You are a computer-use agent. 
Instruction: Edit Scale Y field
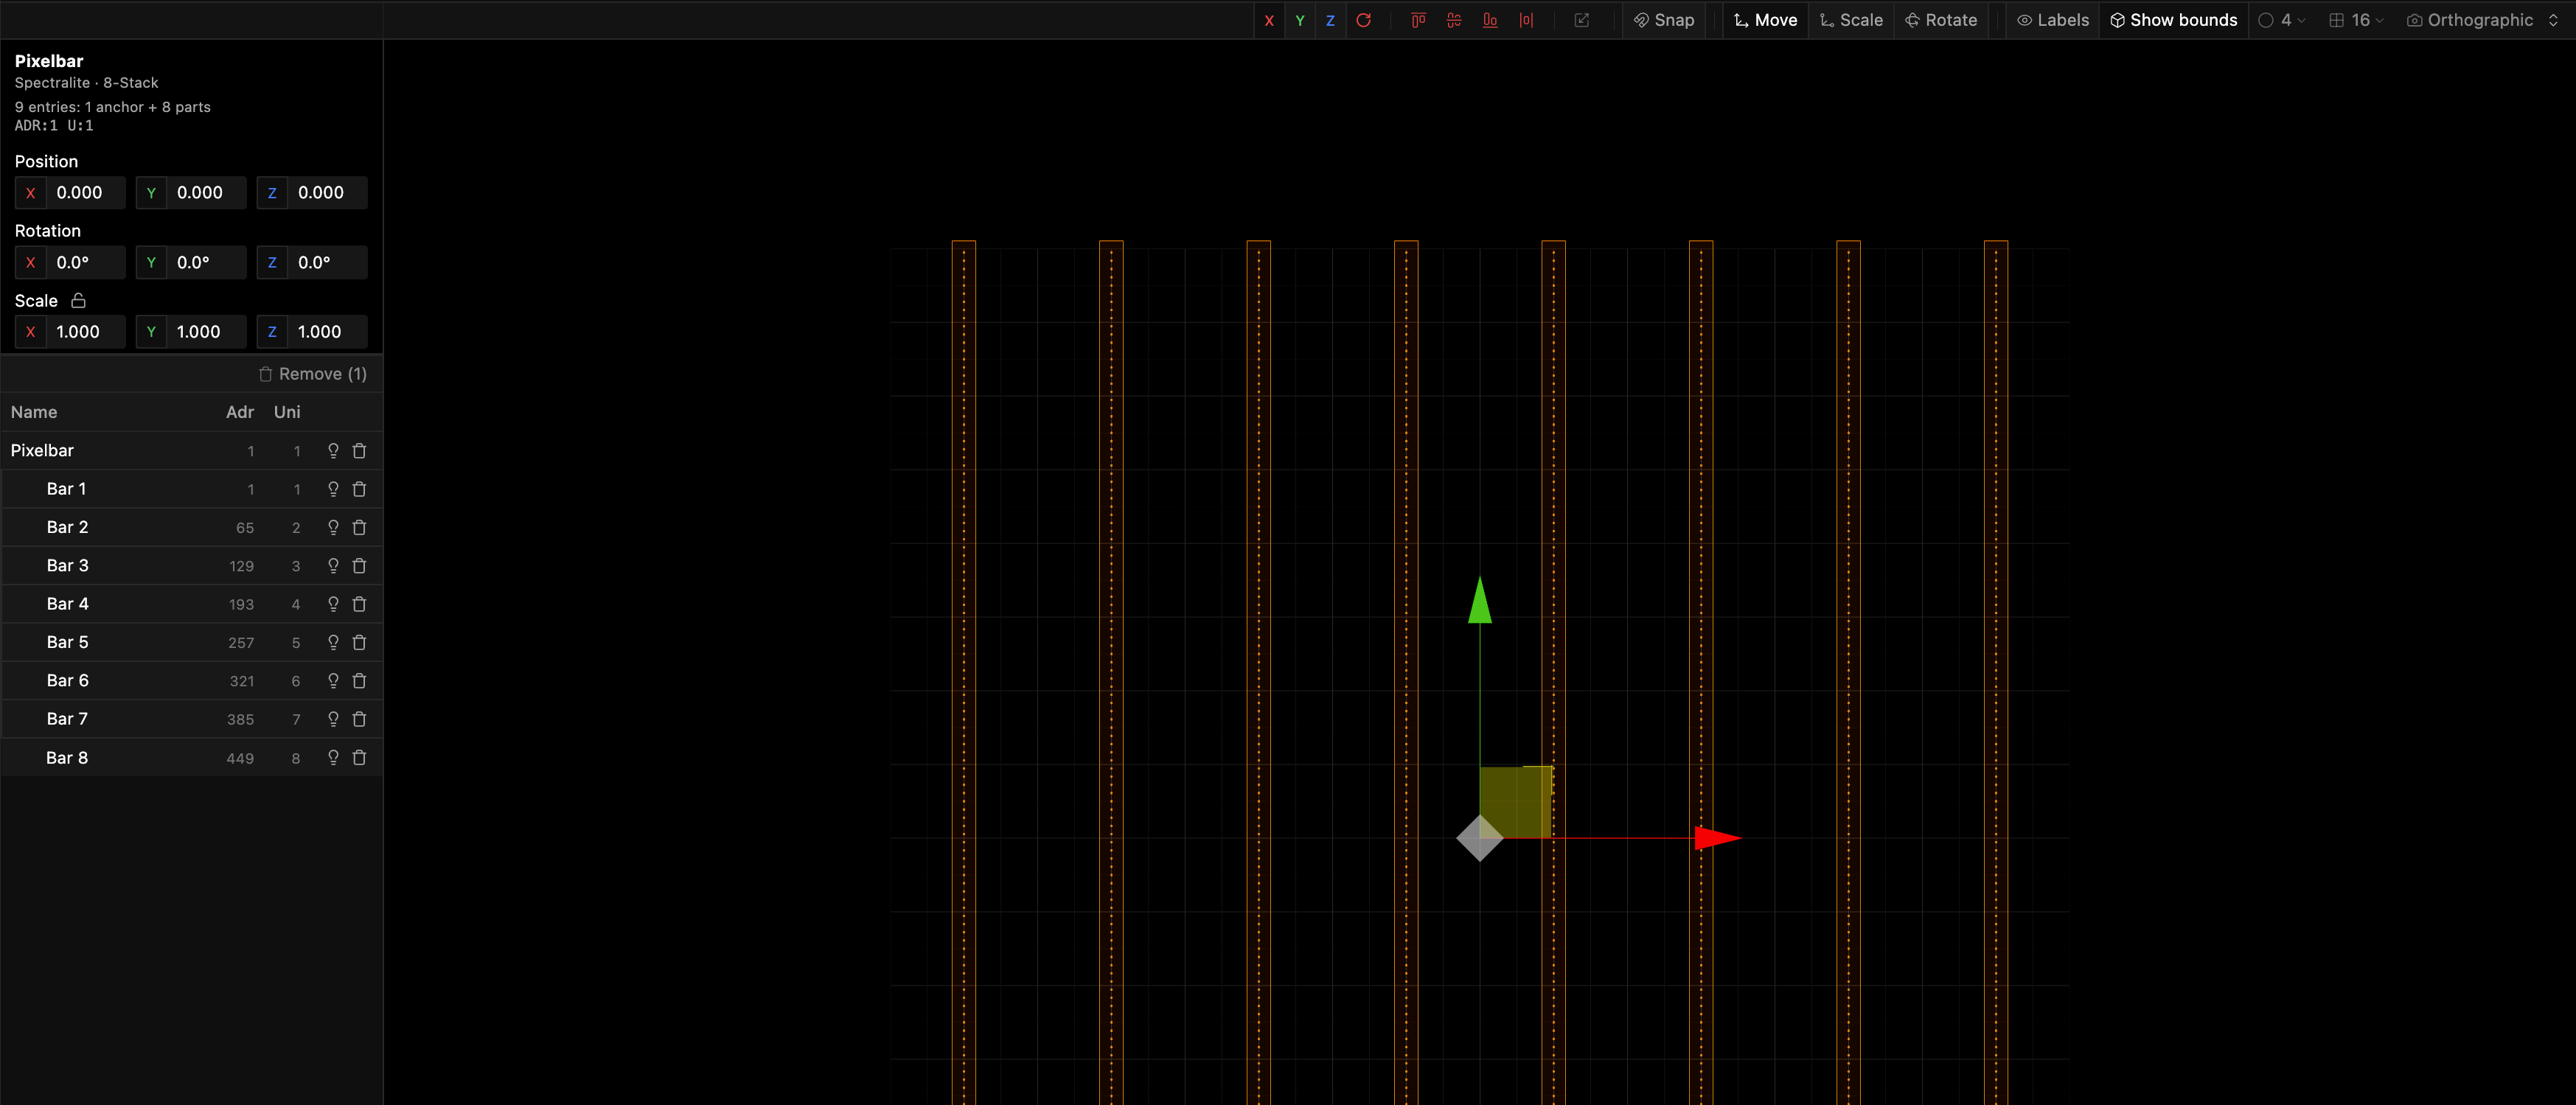(x=191, y=332)
